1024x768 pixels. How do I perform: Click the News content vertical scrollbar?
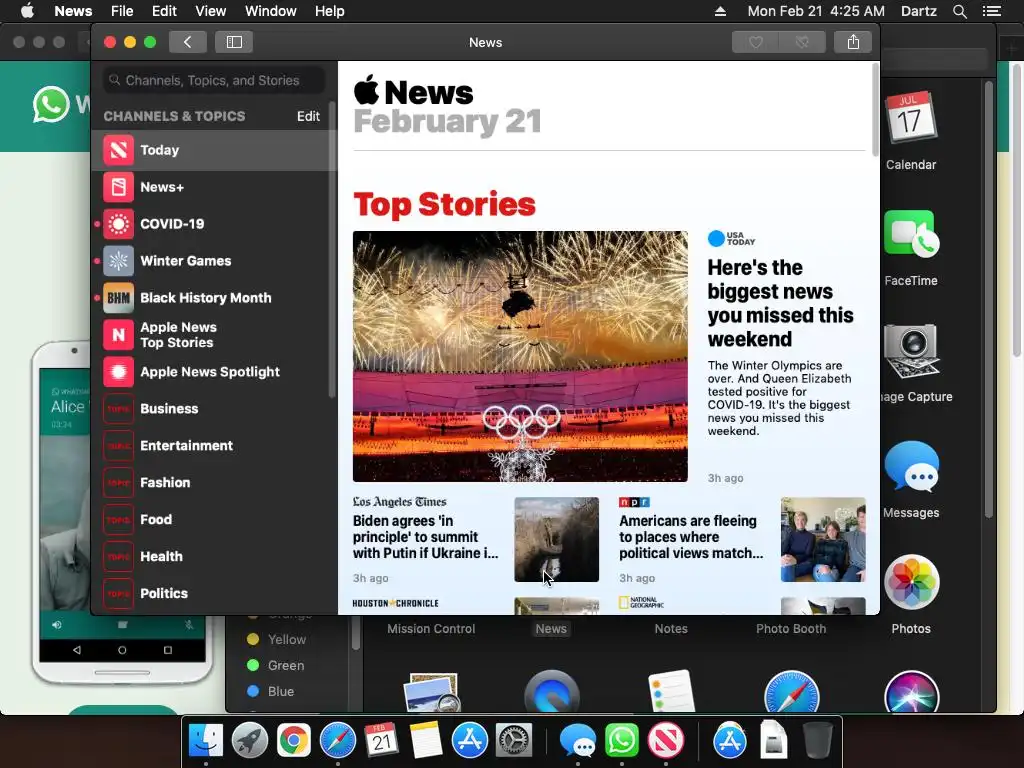tap(875, 110)
